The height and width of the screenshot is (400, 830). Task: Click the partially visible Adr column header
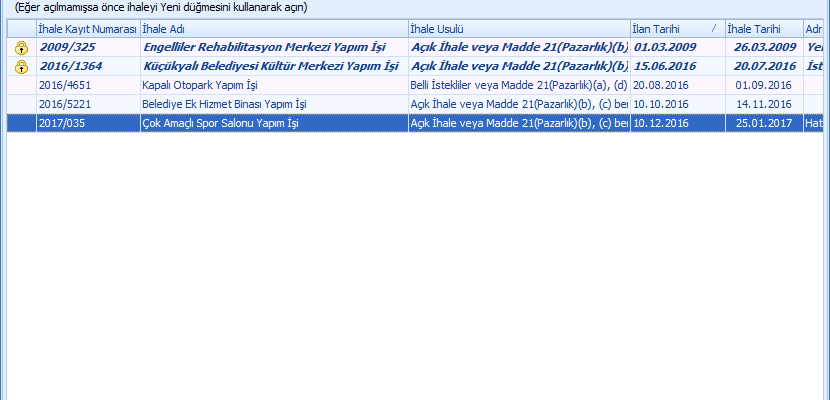point(815,28)
